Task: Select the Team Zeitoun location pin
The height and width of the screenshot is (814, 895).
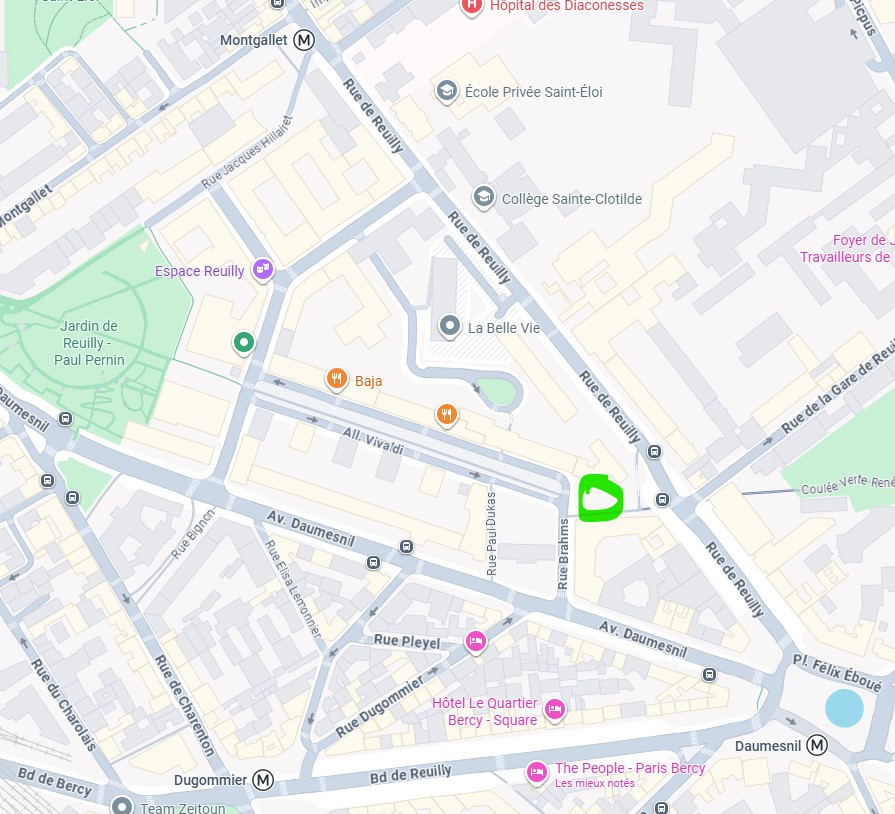Action: pos(122,805)
